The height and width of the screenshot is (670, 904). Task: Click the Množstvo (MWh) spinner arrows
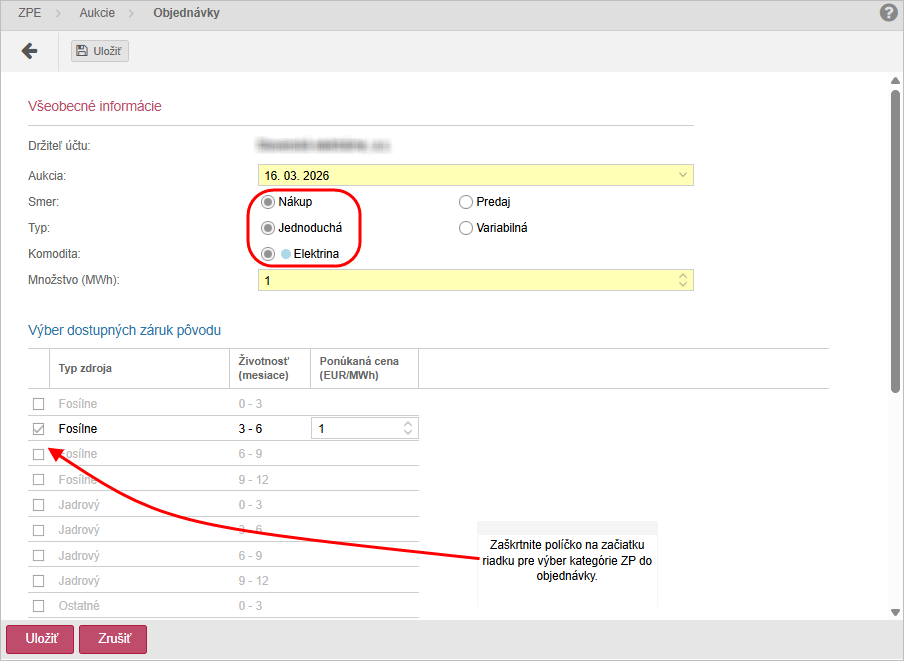click(x=683, y=280)
